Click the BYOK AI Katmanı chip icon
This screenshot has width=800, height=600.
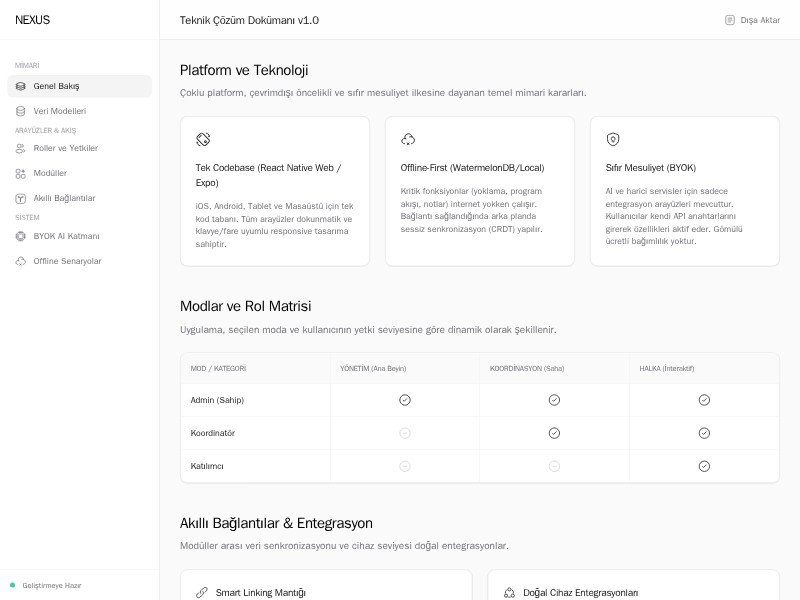(x=21, y=236)
